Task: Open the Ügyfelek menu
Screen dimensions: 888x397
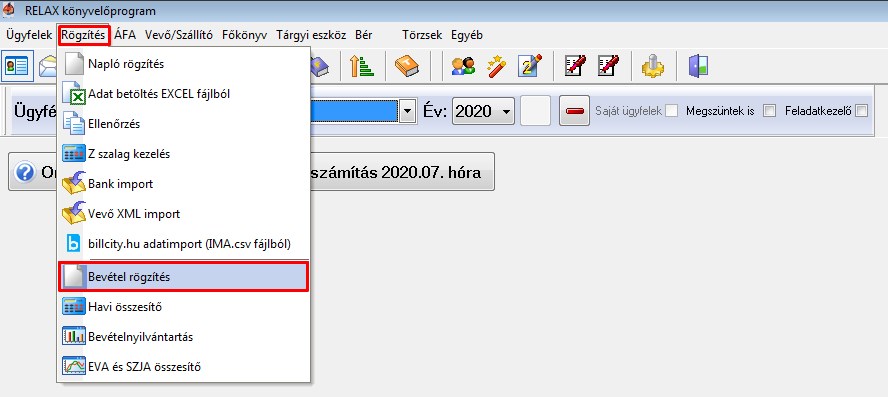Action: coord(29,35)
